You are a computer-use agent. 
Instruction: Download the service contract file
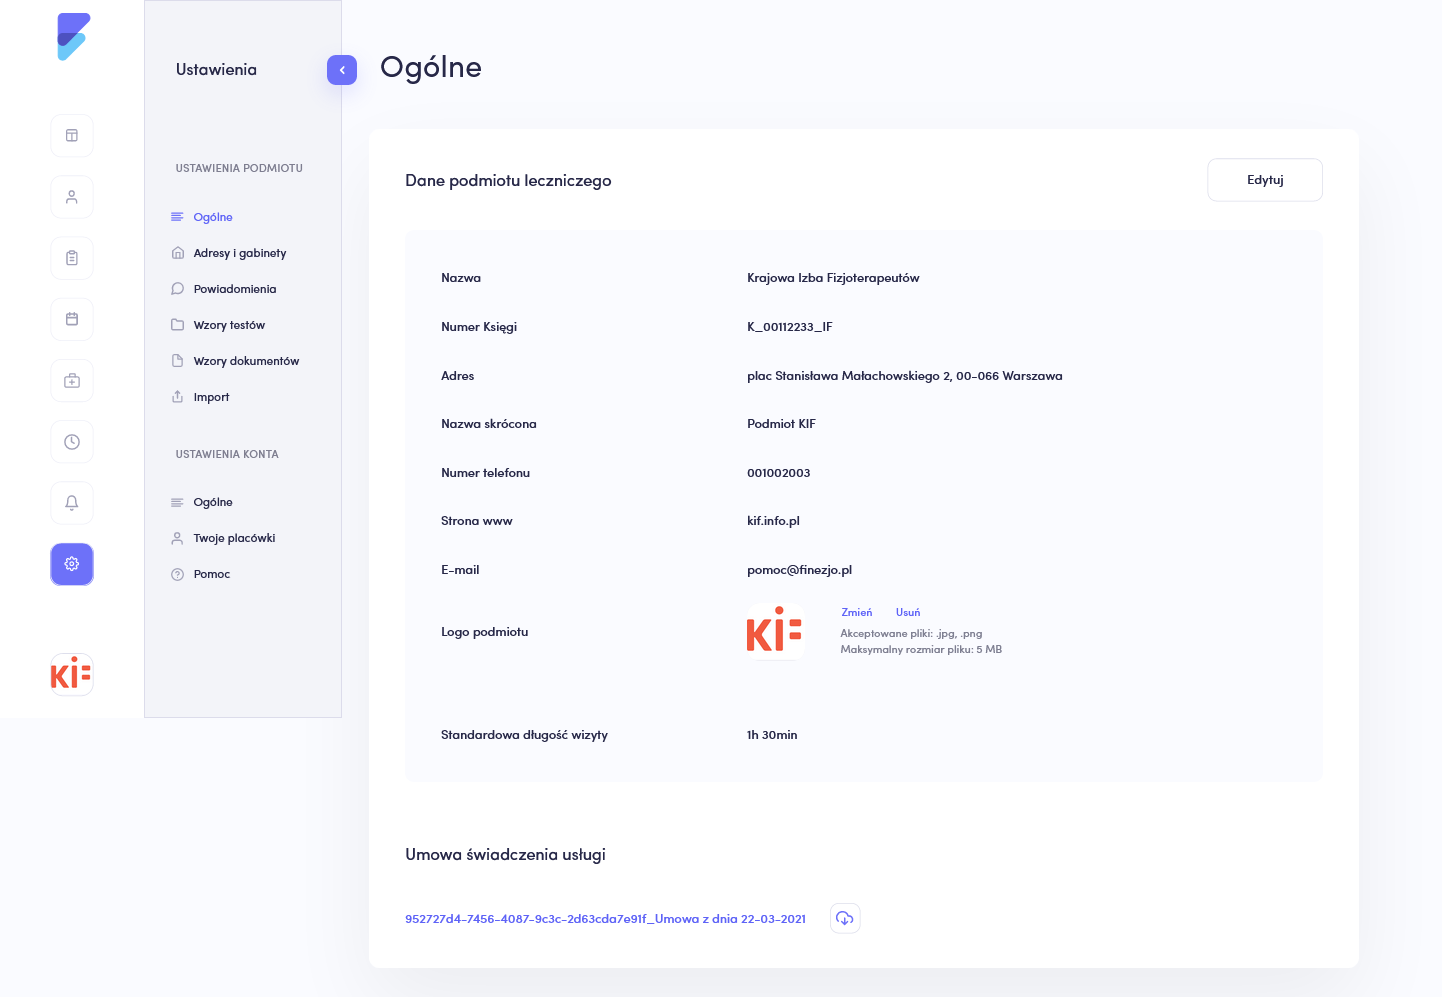coord(845,918)
